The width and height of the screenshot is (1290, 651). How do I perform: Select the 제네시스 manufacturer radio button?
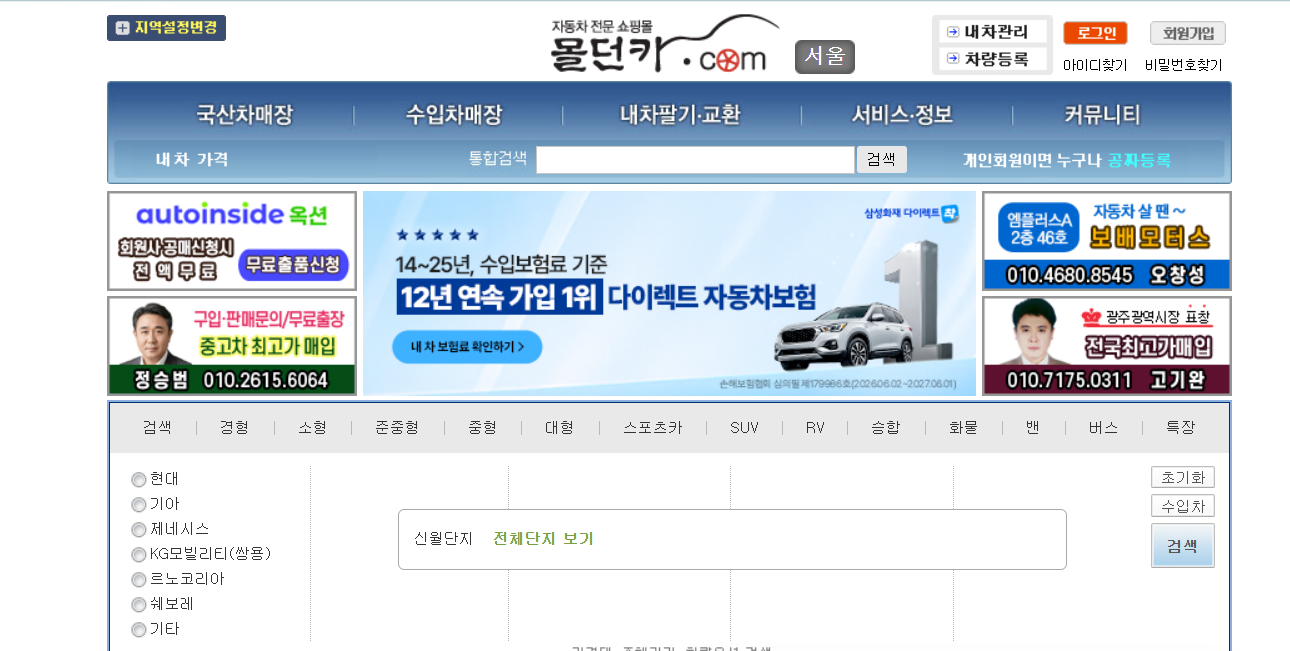click(139, 530)
